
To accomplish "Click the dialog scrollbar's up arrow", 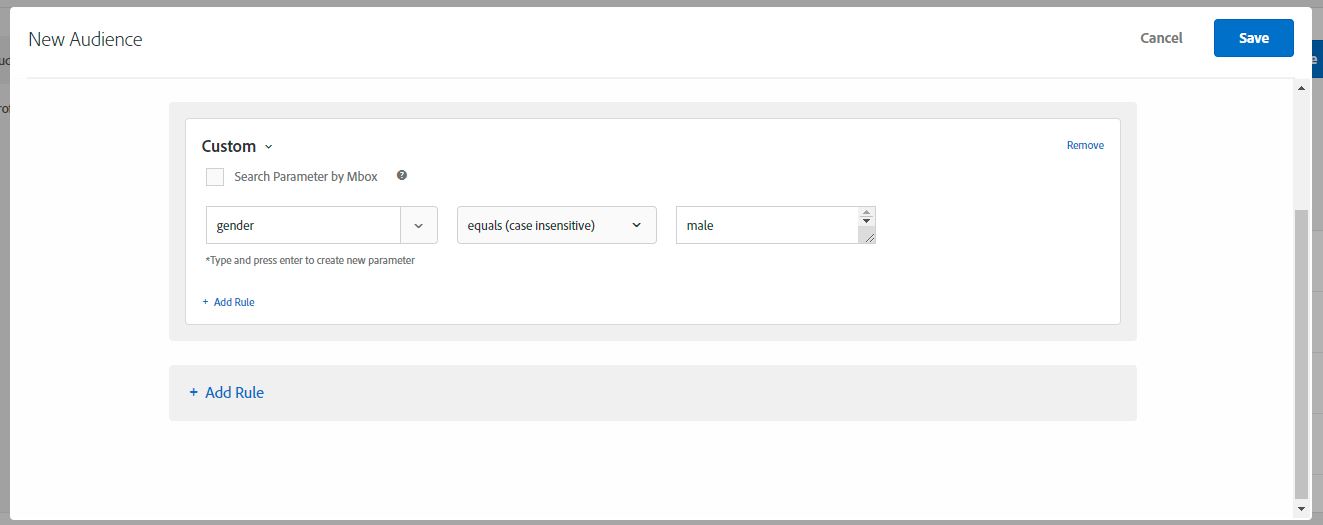I will [1301, 89].
